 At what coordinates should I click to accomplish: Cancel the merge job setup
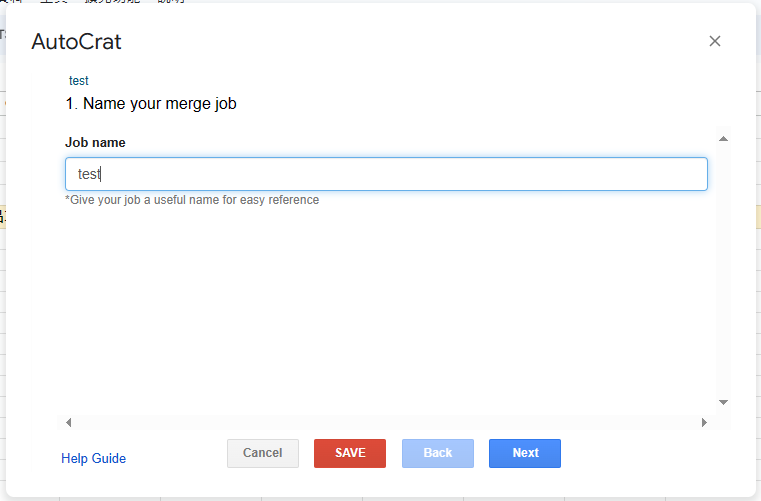click(263, 453)
